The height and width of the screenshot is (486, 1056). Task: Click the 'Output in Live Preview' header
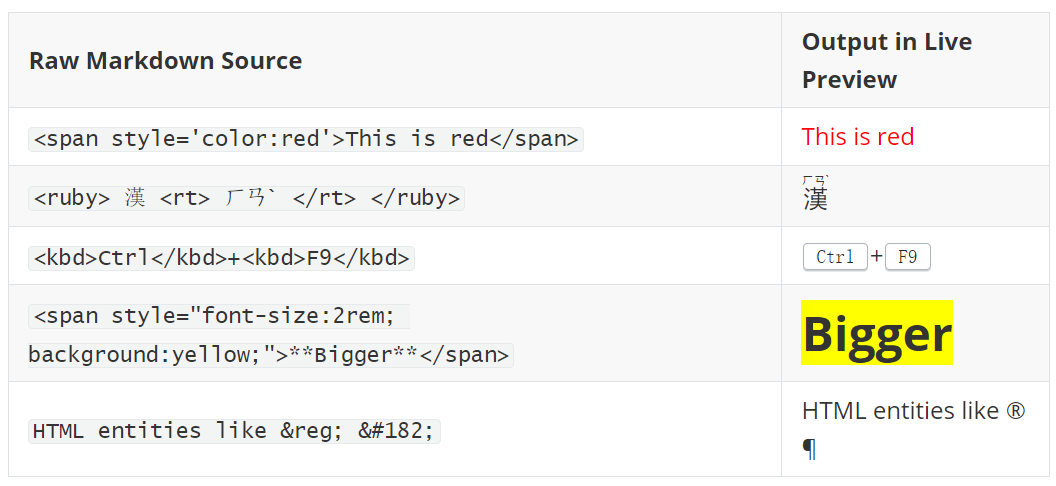click(x=886, y=60)
